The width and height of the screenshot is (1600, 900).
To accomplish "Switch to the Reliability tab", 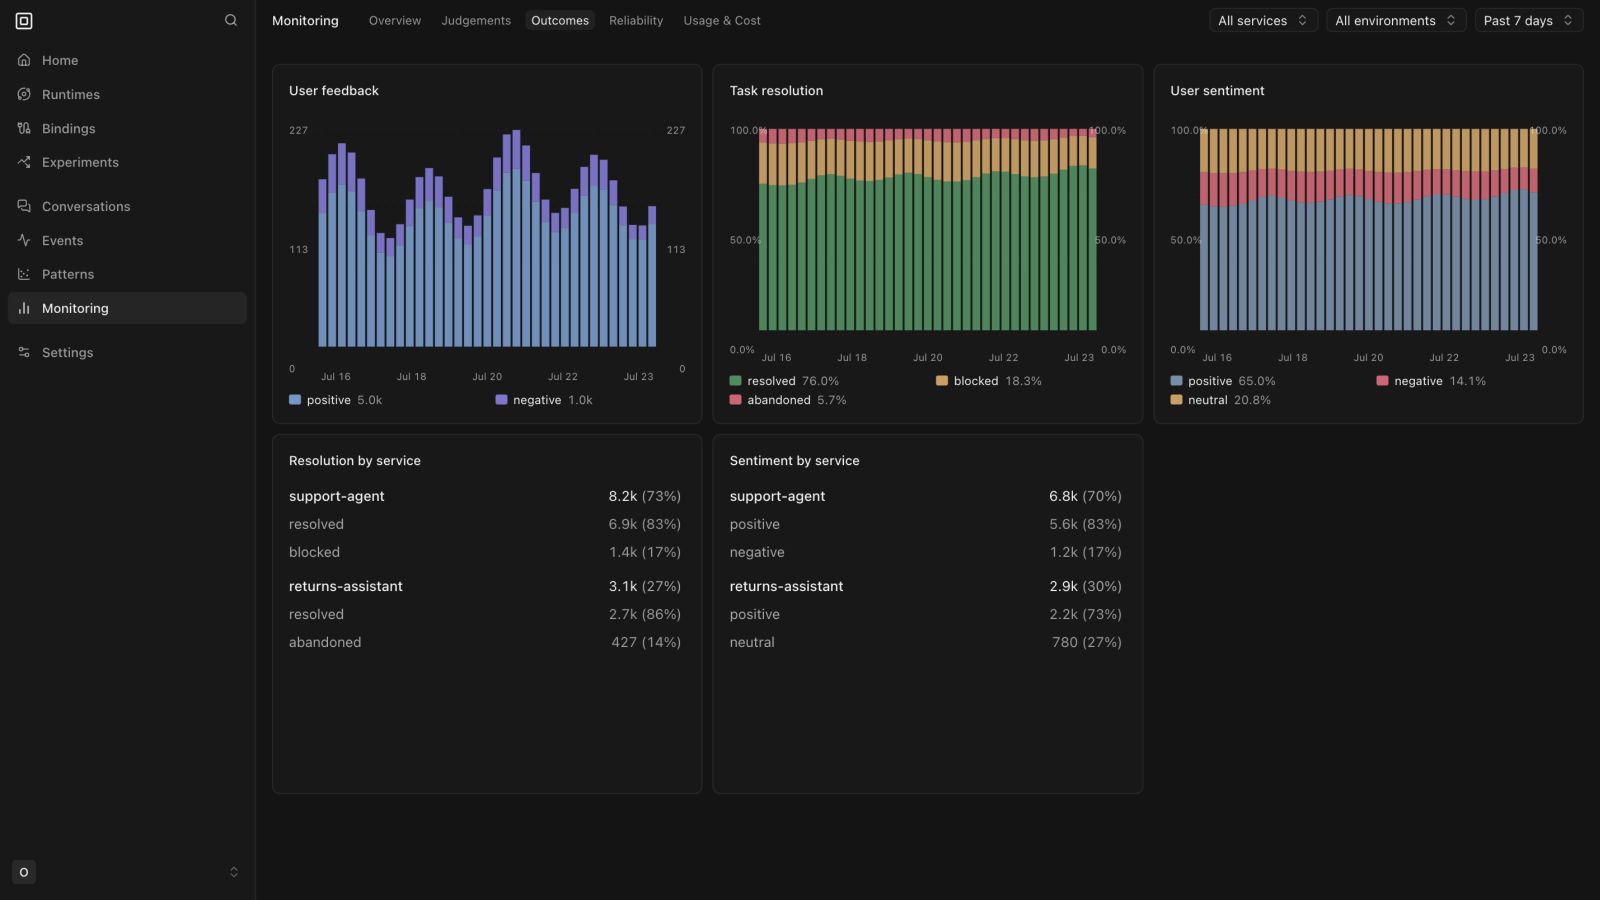I will point(636,20).
